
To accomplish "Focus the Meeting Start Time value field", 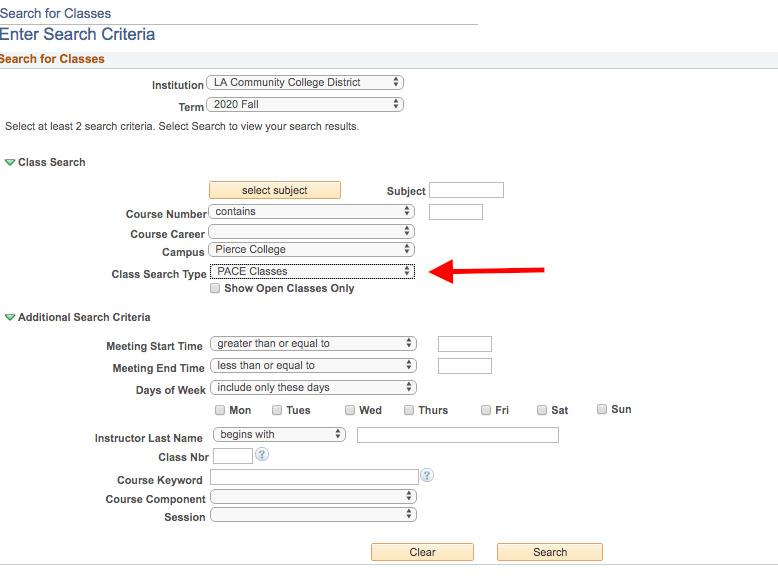I will click(x=465, y=344).
